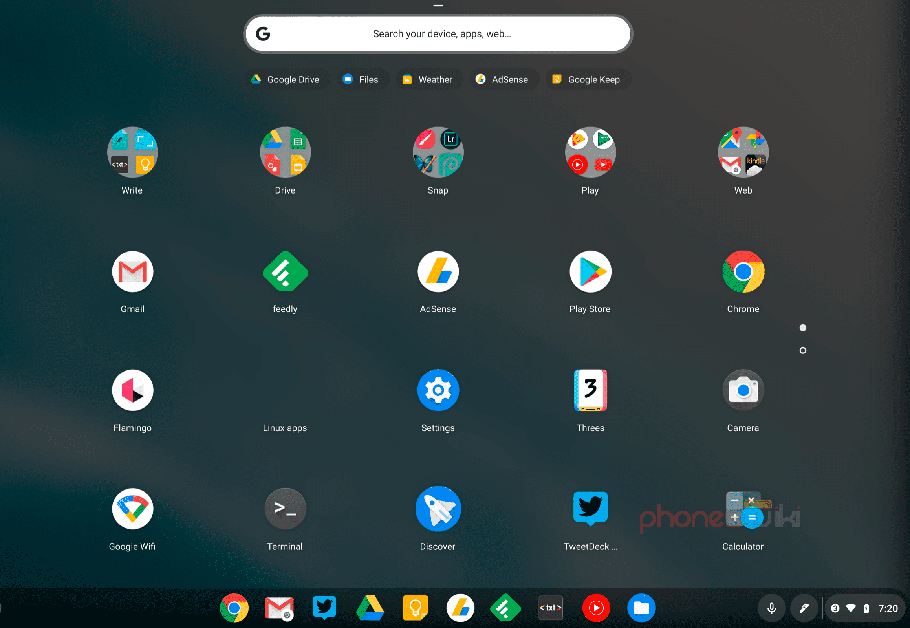
Task: Launch the feedly app
Action: click(x=285, y=270)
